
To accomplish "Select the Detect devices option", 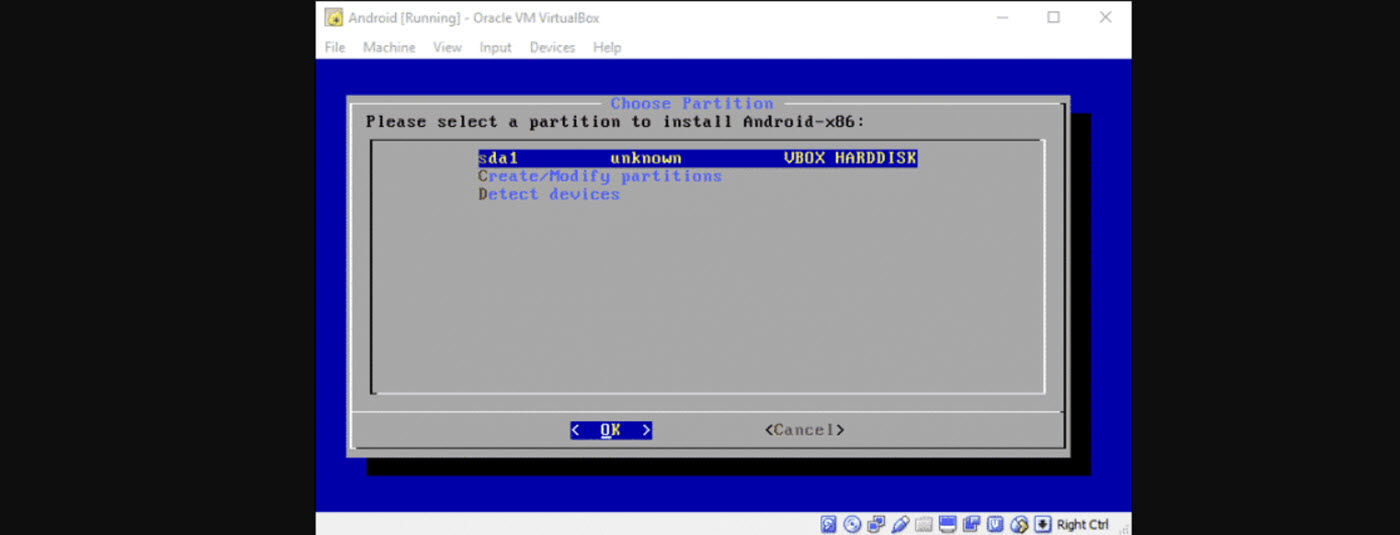I will click(x=549, y=194).
